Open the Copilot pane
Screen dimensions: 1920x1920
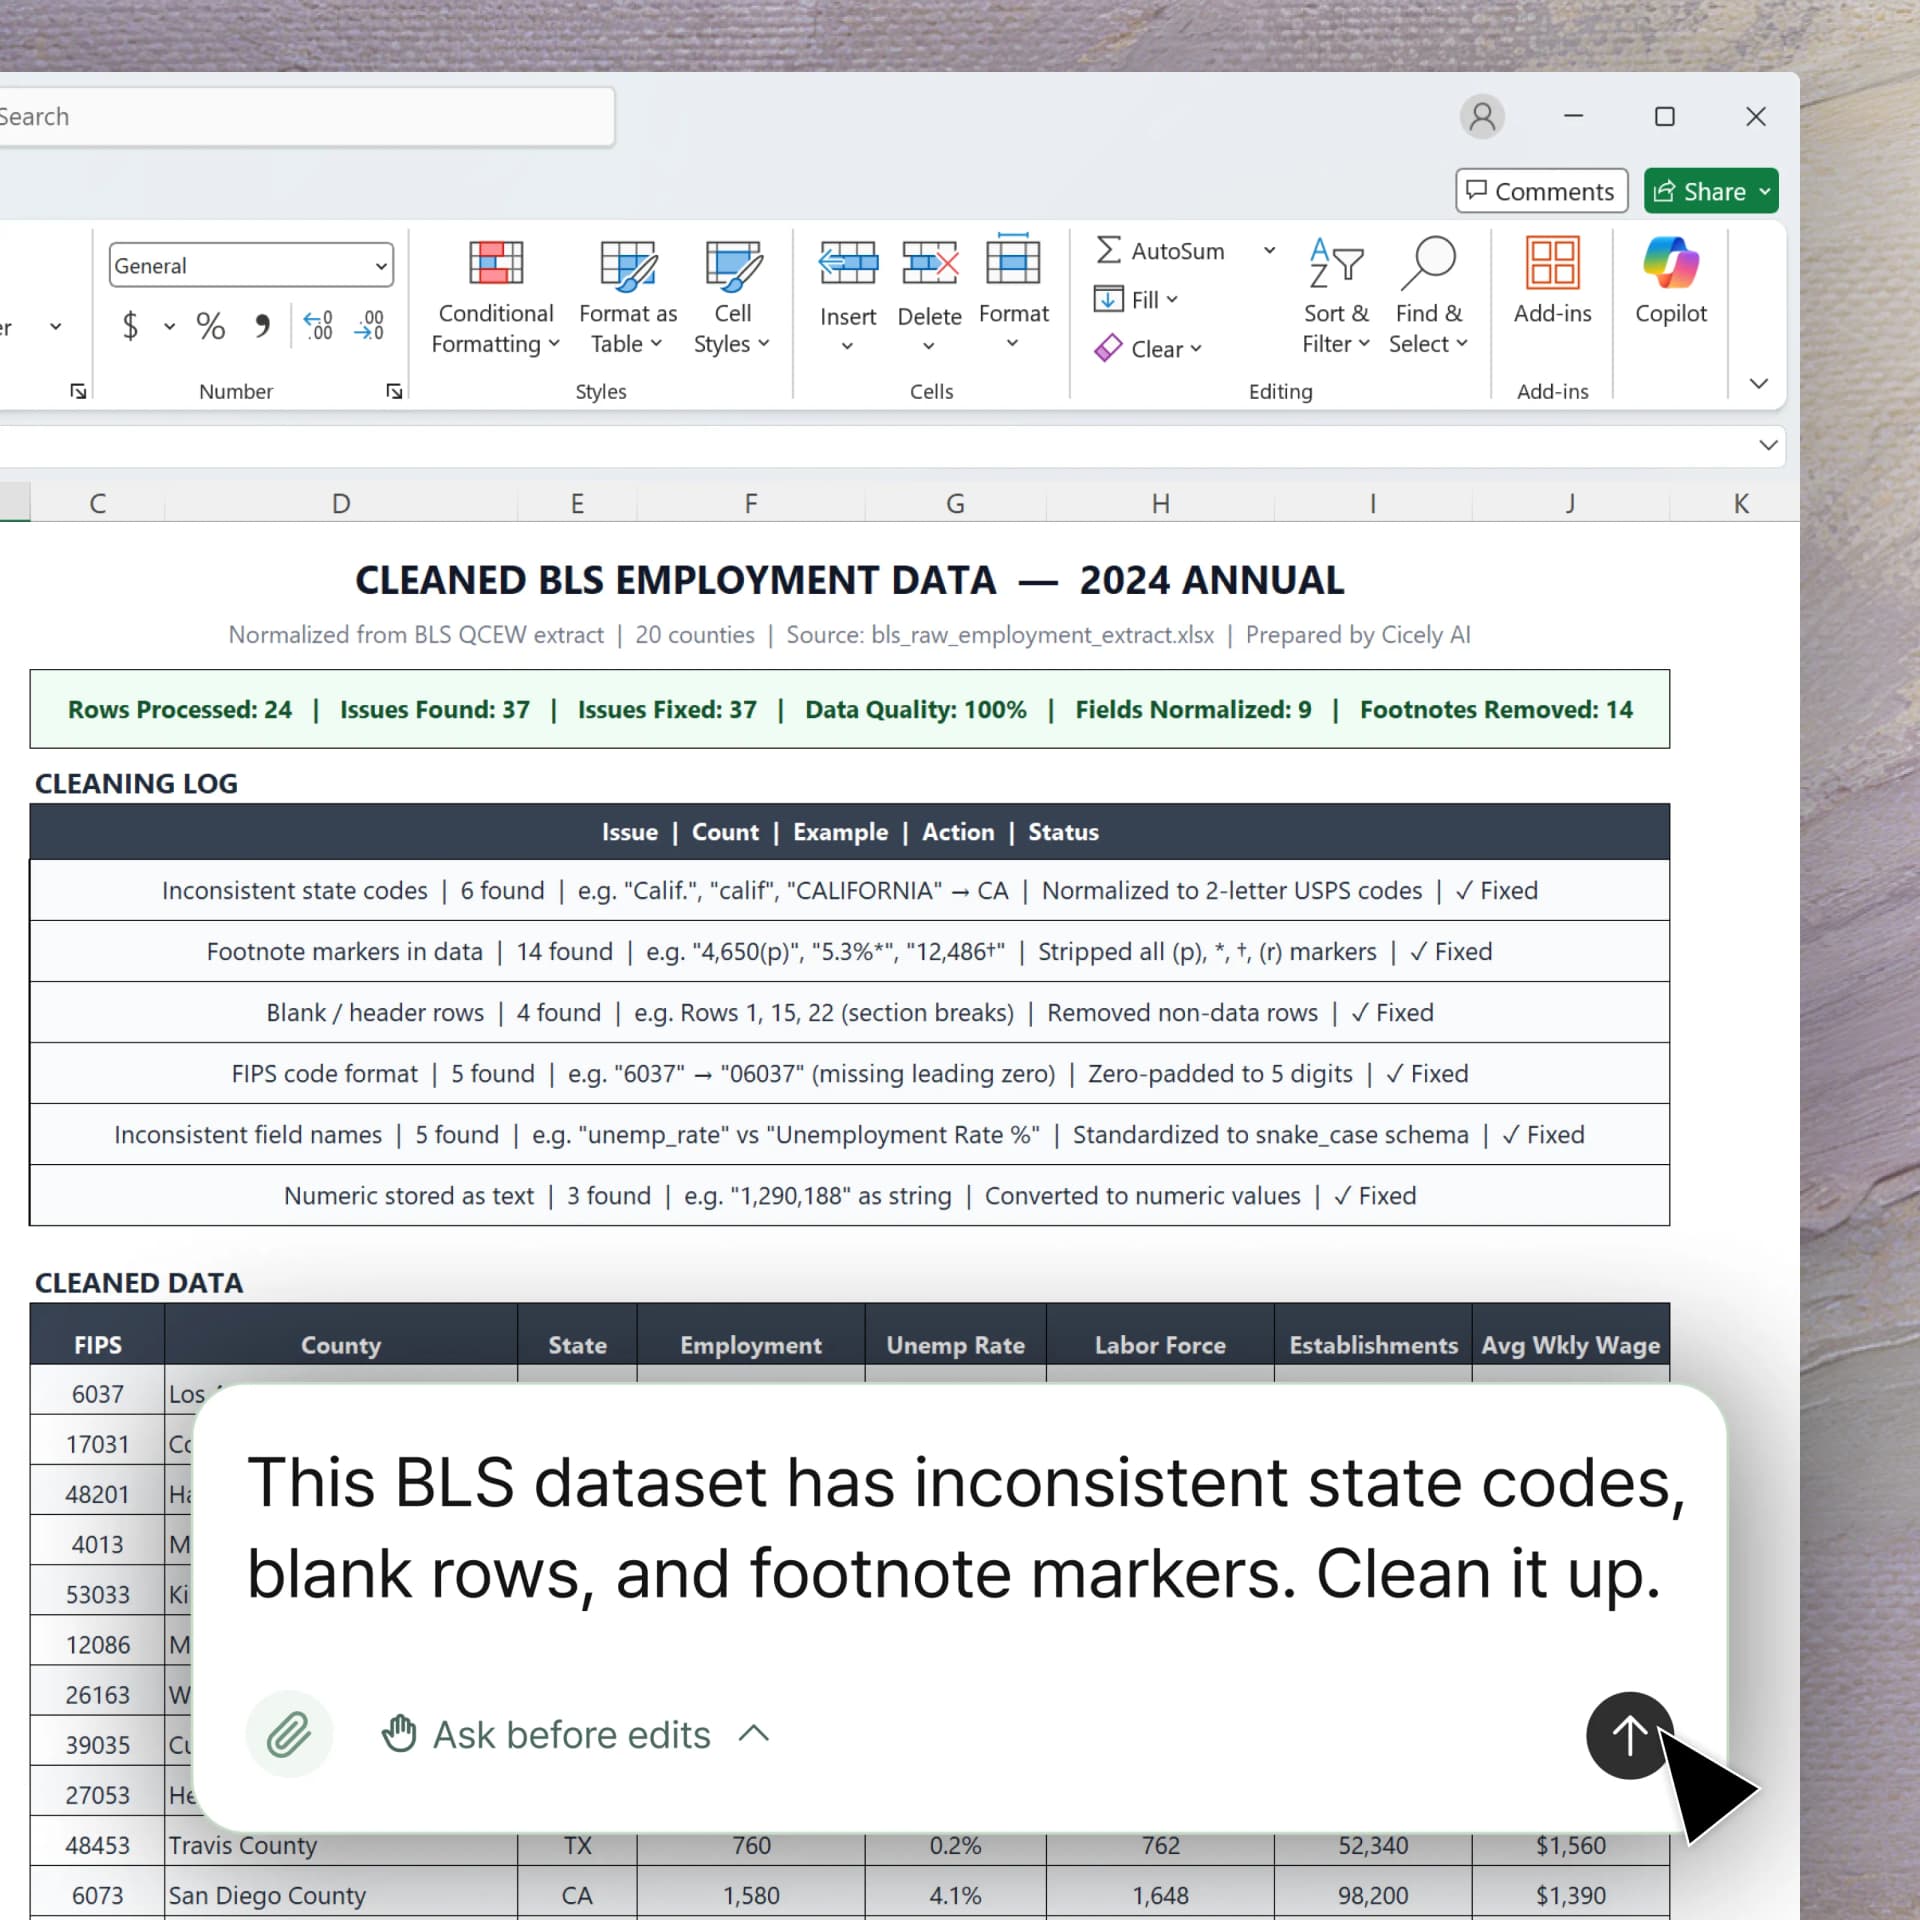[x=1669, y=285]
